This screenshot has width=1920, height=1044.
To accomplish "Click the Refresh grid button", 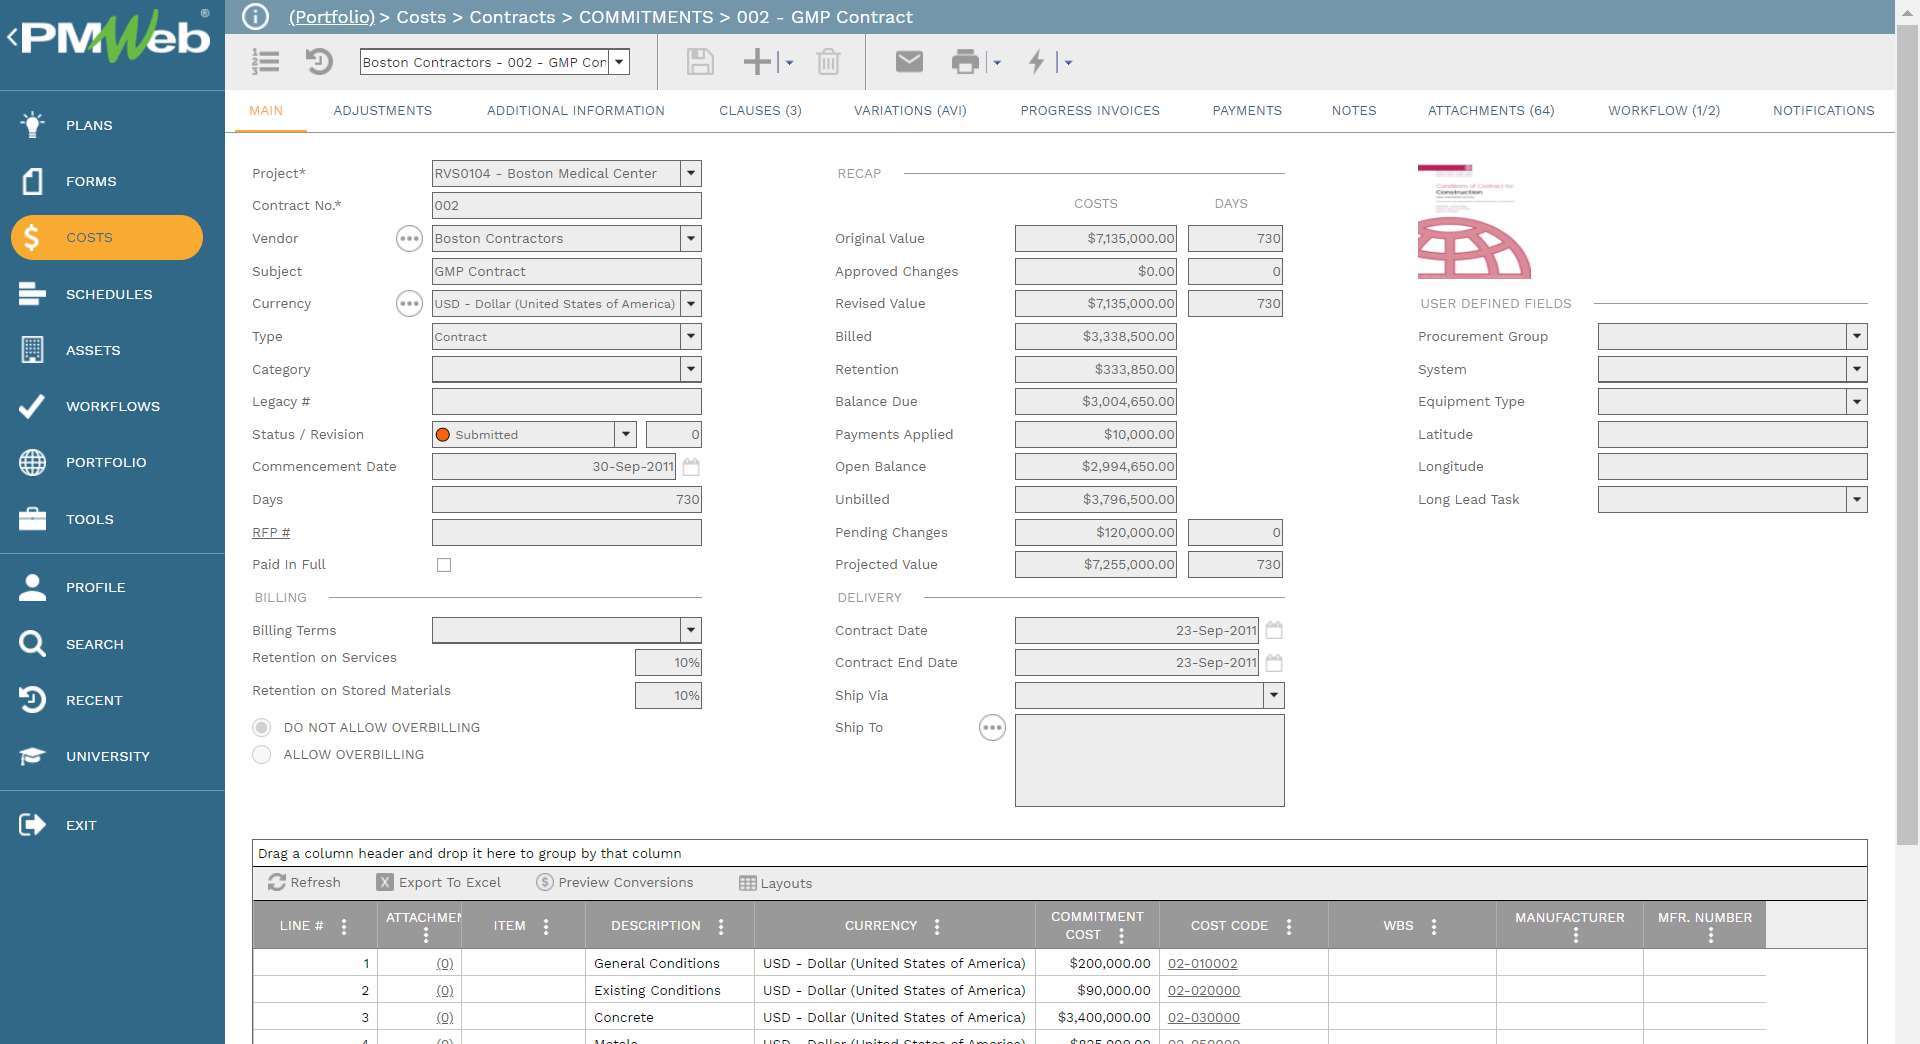I will [304, 882].
